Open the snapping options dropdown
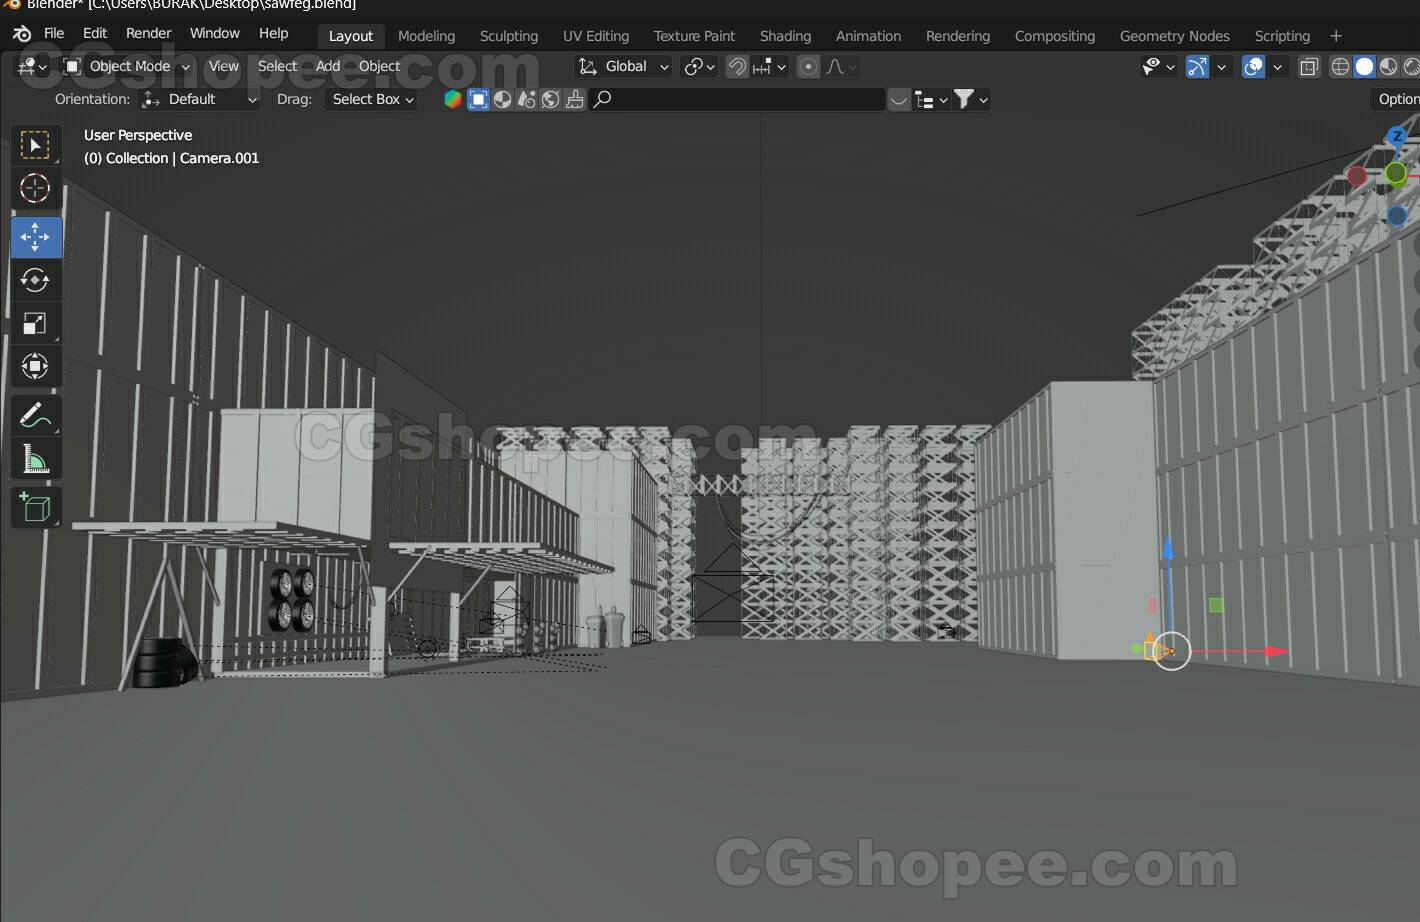 pyautogui.click(x=770, y=66)
